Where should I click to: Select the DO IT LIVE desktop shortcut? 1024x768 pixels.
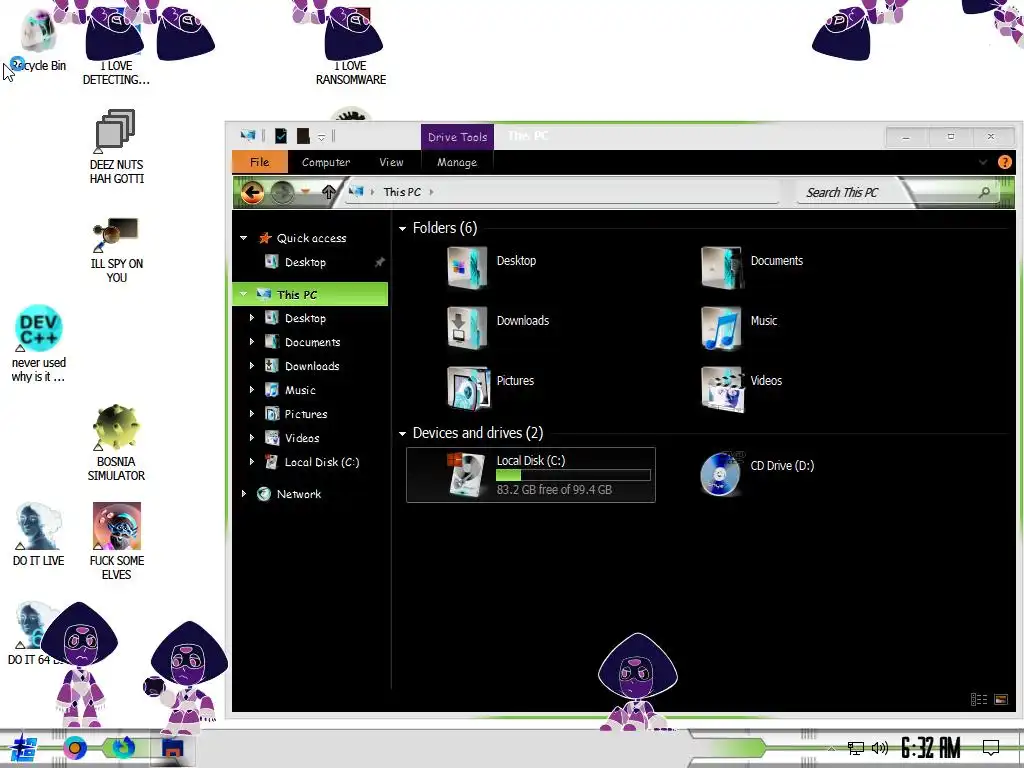tap(39, 534)
